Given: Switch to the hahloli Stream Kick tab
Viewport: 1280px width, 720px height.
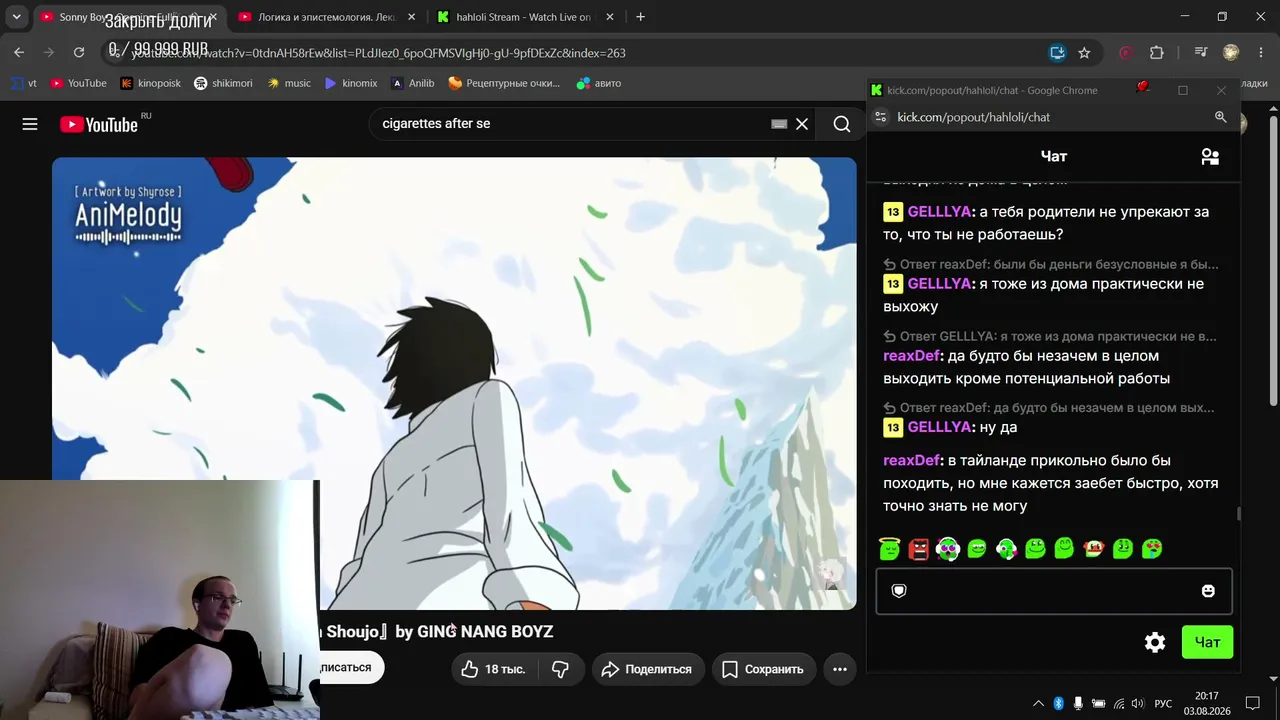Looking at the screenshot, I should (x=524, y=17).
